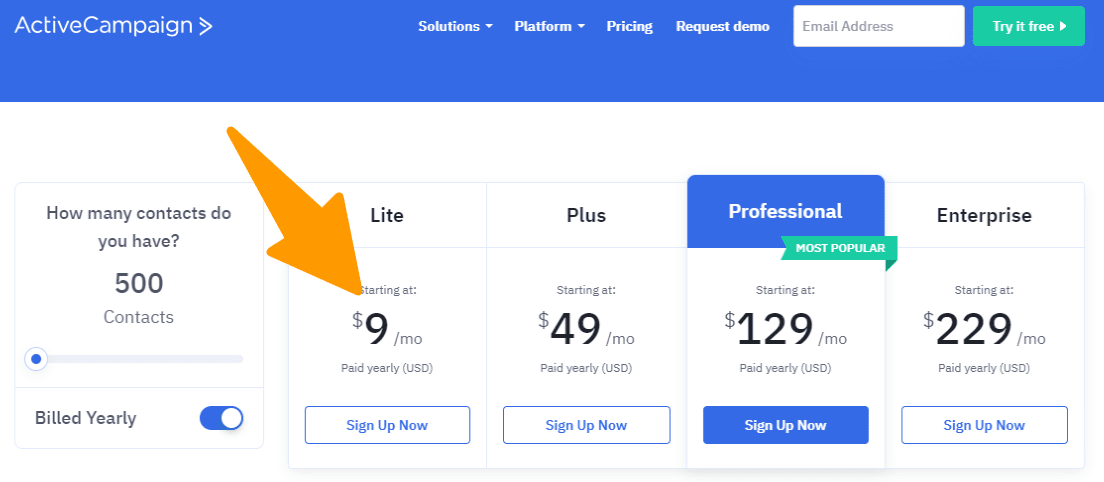Click the contacts slider handle
1104x482 pixels.
[37, 358]
